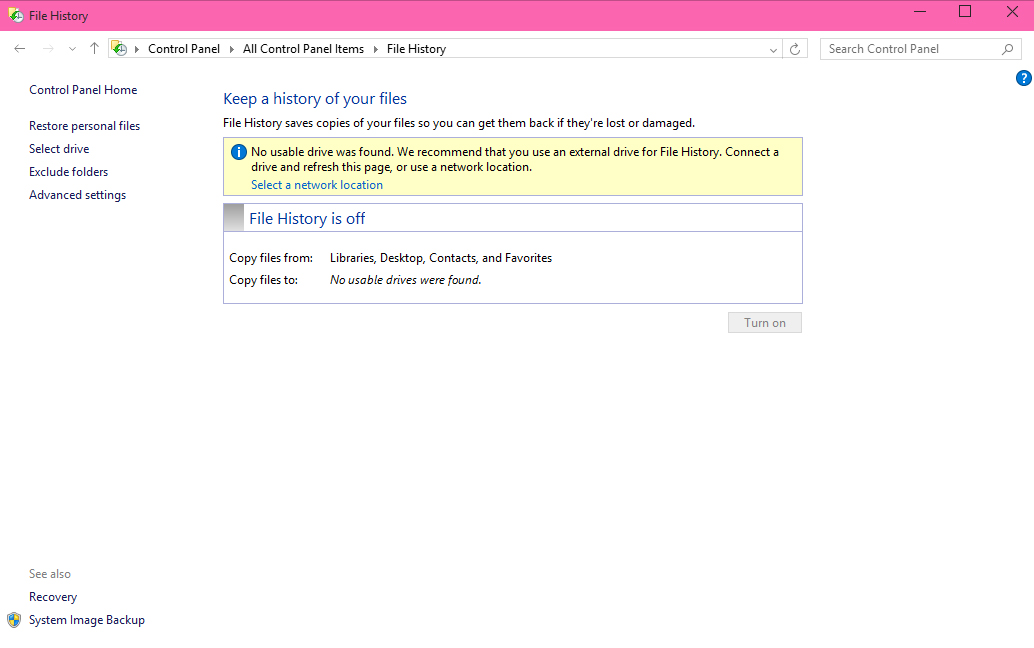
Task: Click the File History title bar icon
Action: click(16, 15)
